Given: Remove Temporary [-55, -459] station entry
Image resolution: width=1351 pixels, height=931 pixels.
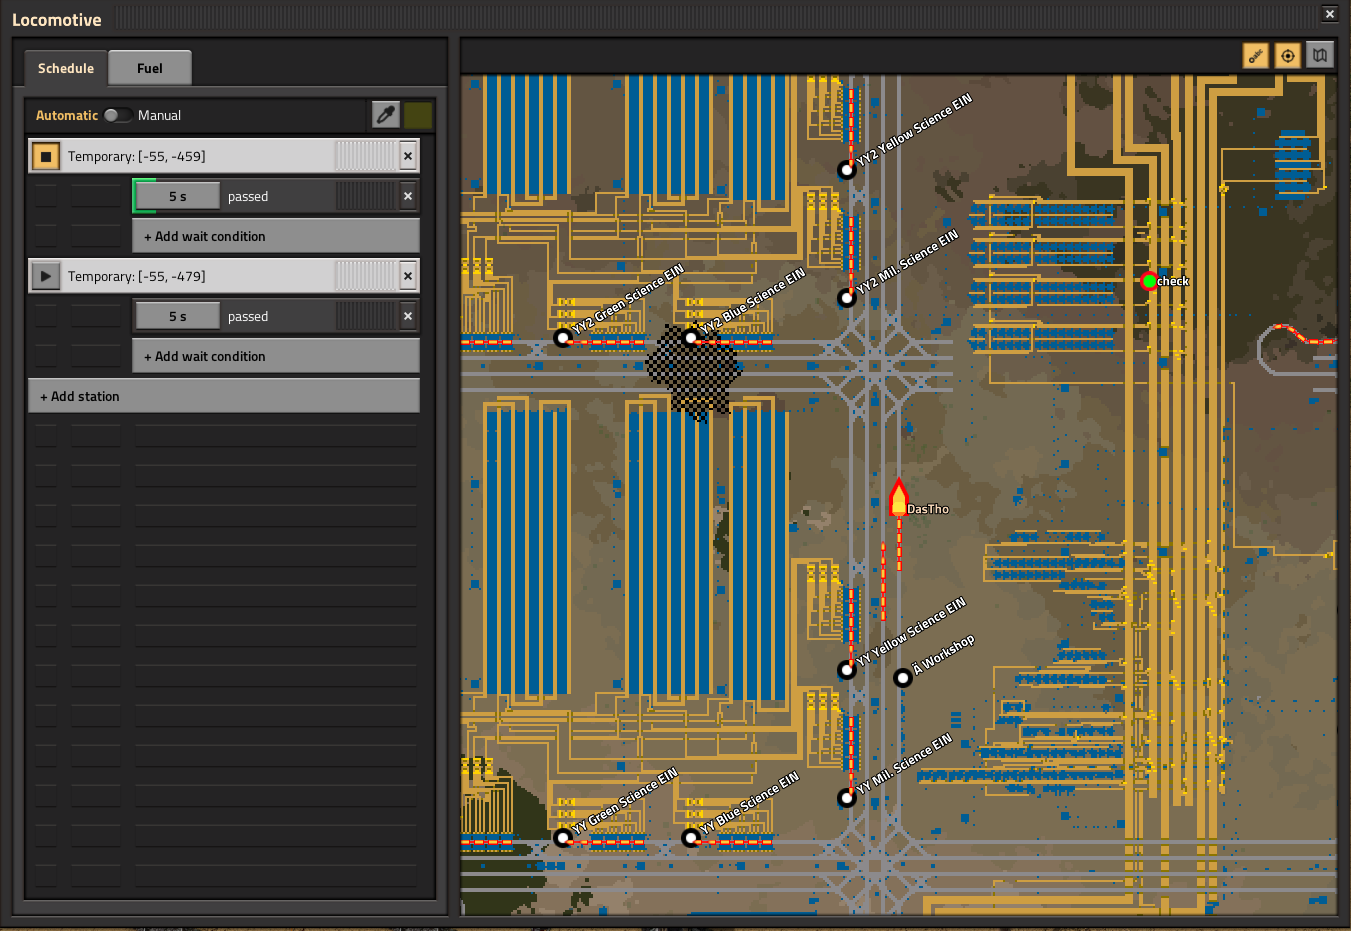Looking at the screenshot, I should (408, 156).
